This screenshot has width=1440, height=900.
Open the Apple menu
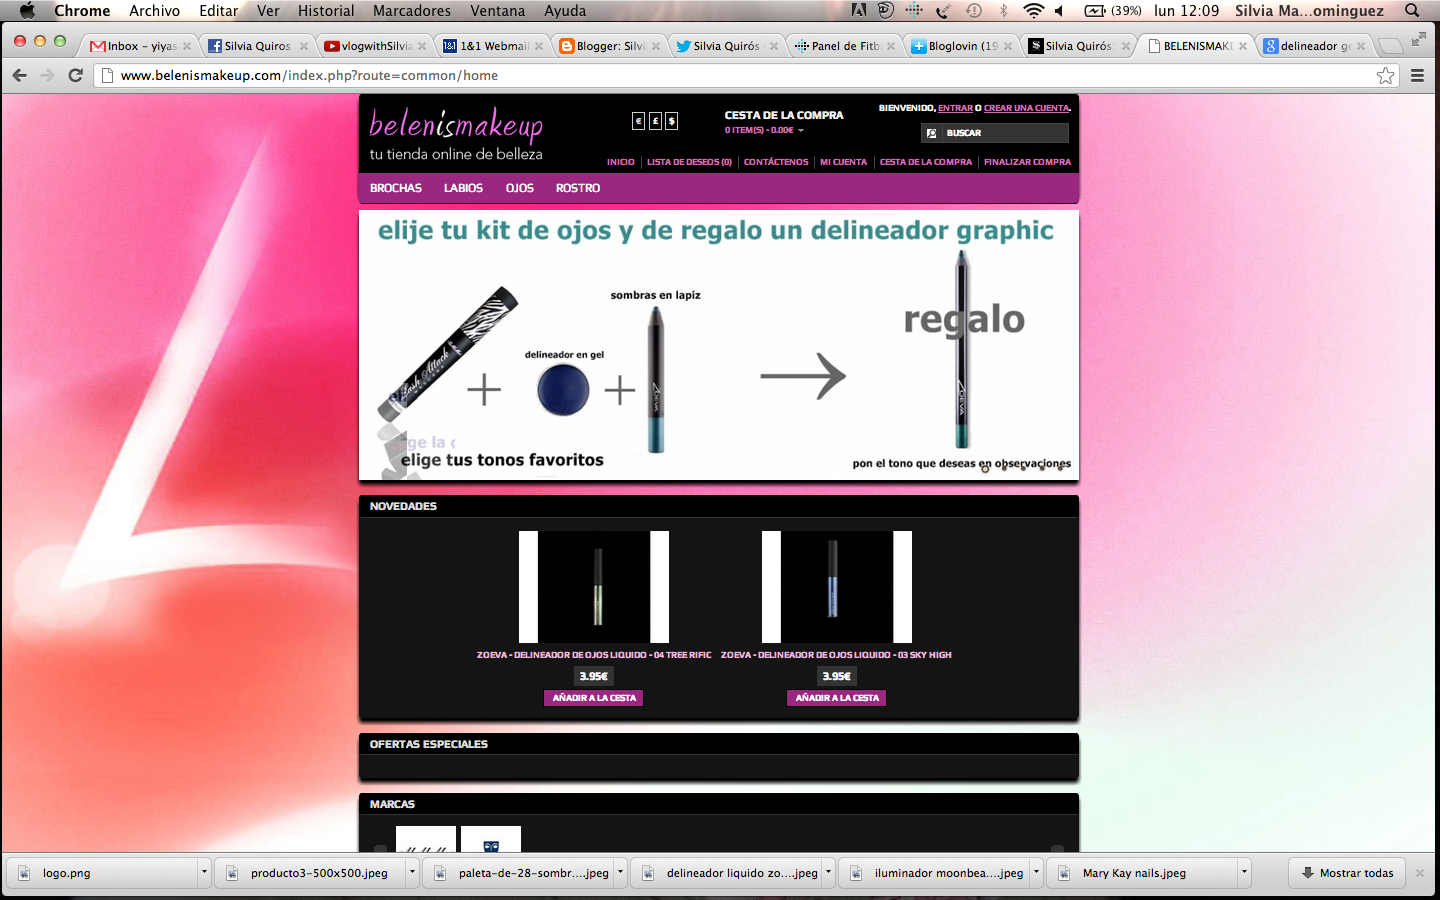click(x=27, y=10)
